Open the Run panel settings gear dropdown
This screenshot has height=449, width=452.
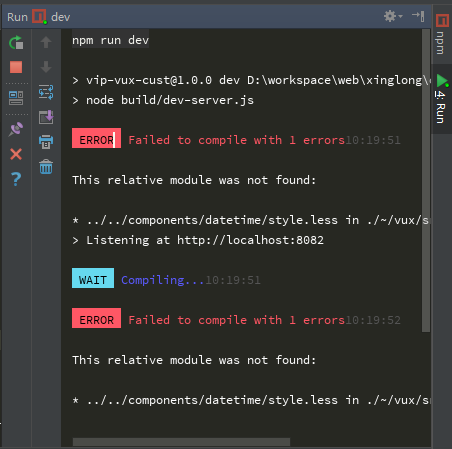tap(393, 16)
